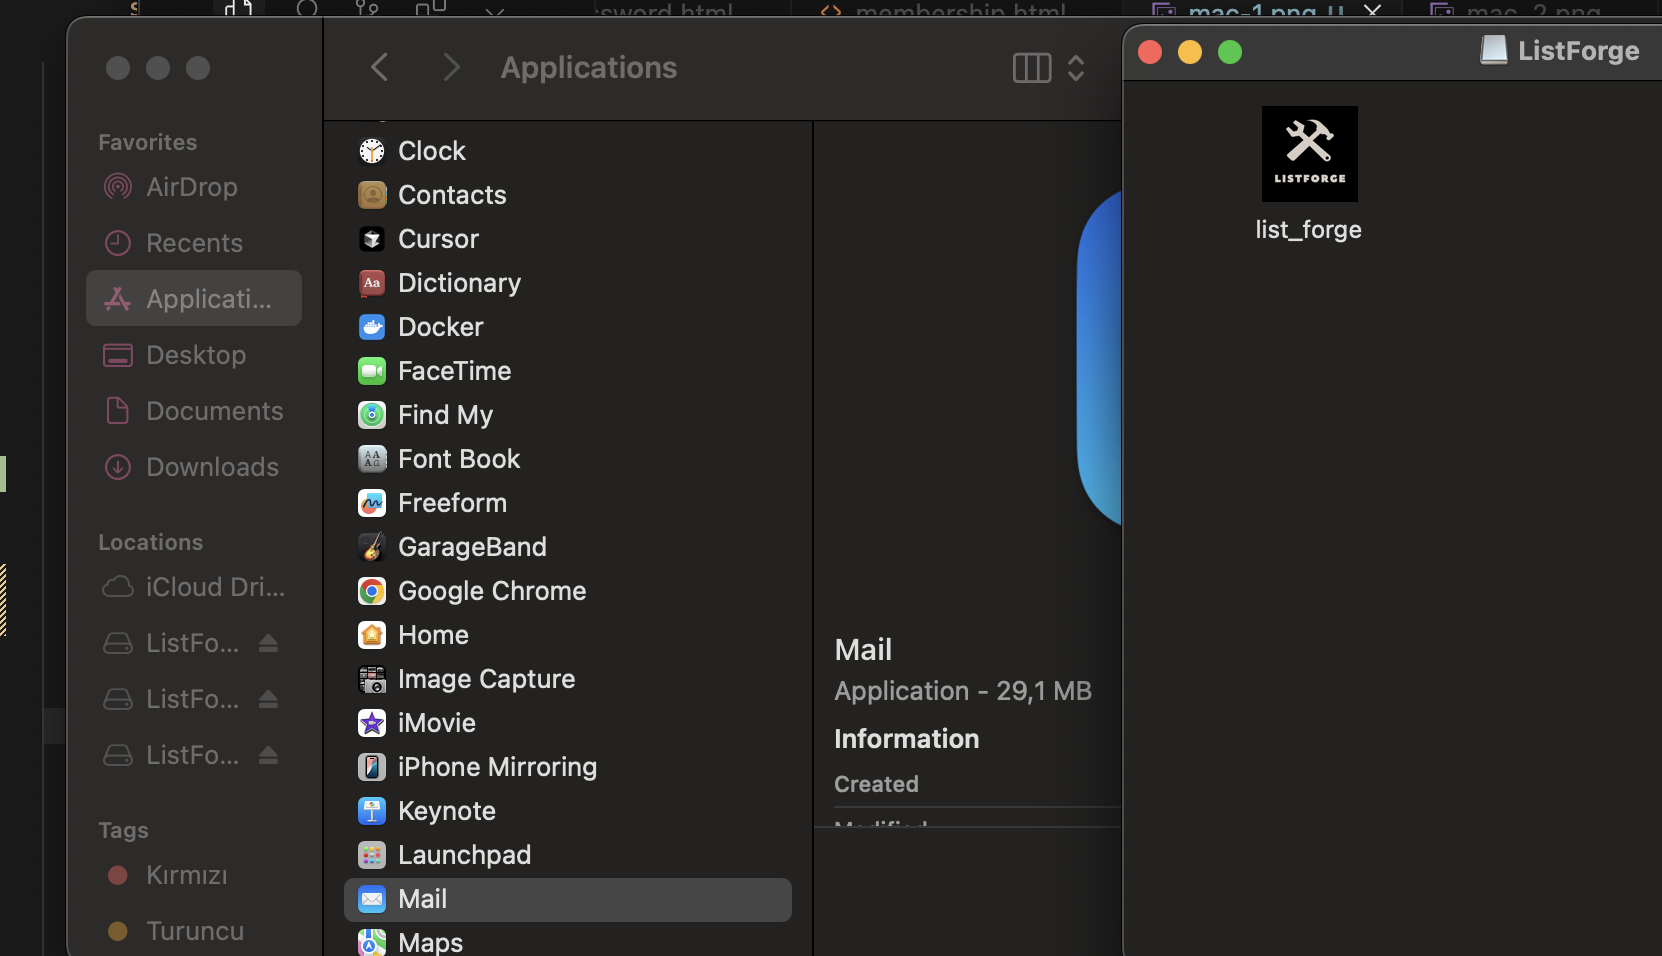Click the Home app house icon

click(372, 635)
